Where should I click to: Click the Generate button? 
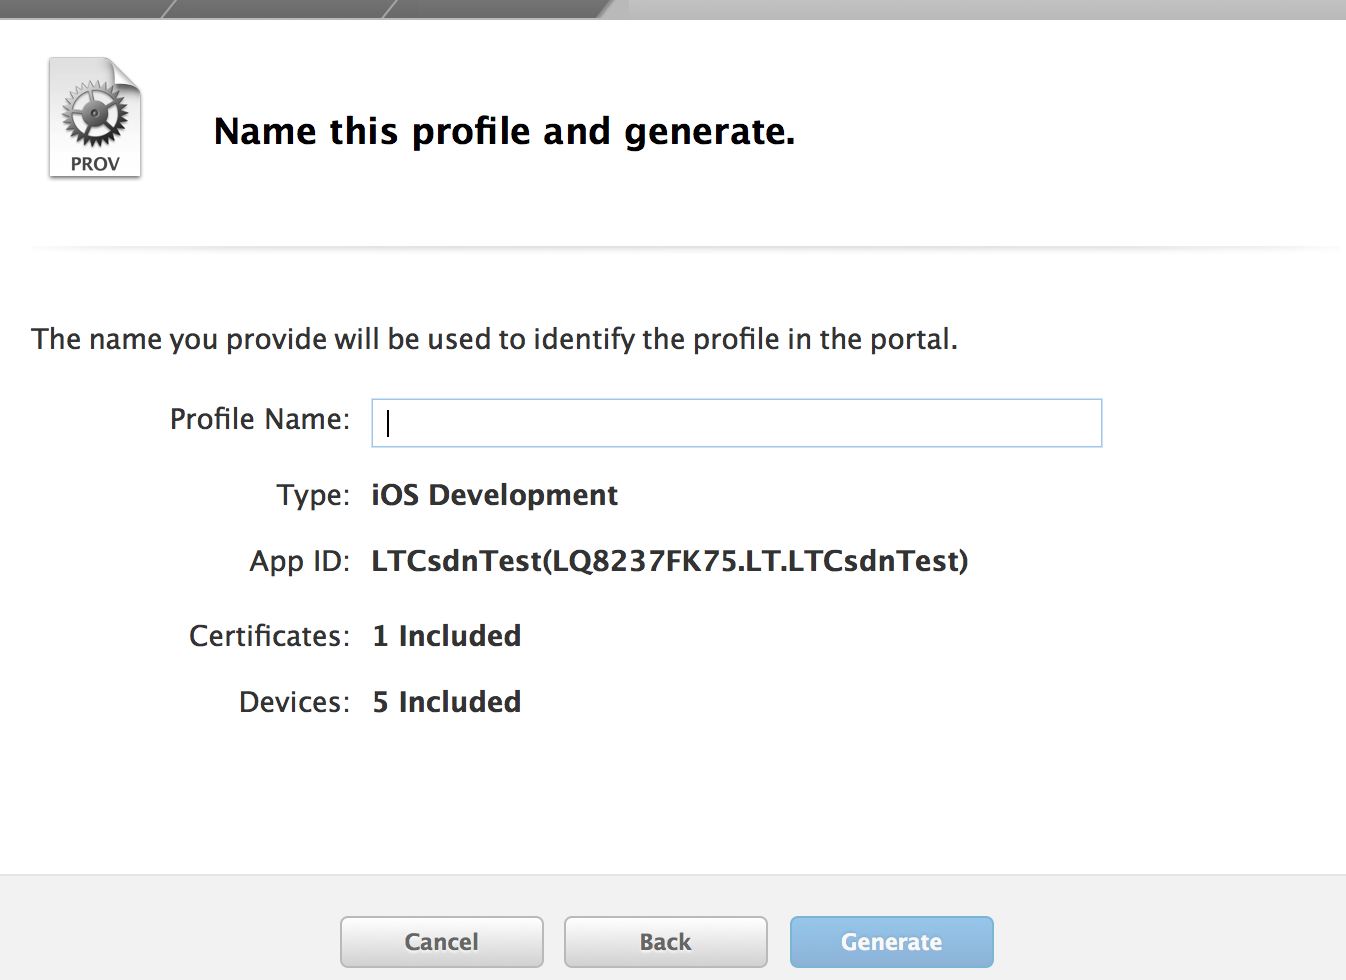tap(891, 942)
